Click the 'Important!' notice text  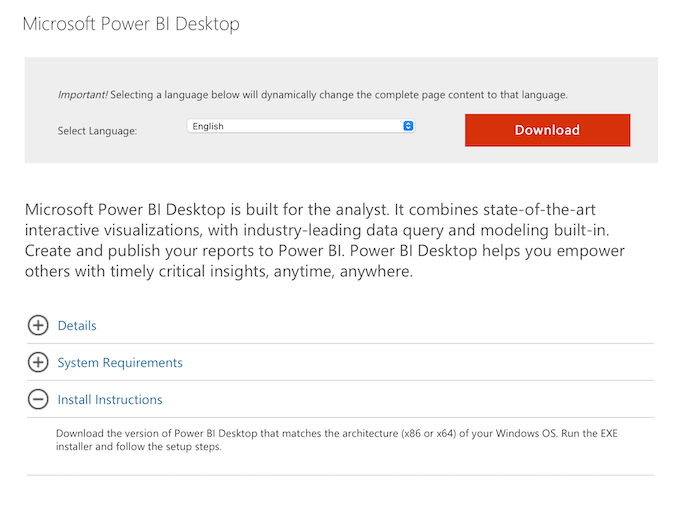(312, 95)
